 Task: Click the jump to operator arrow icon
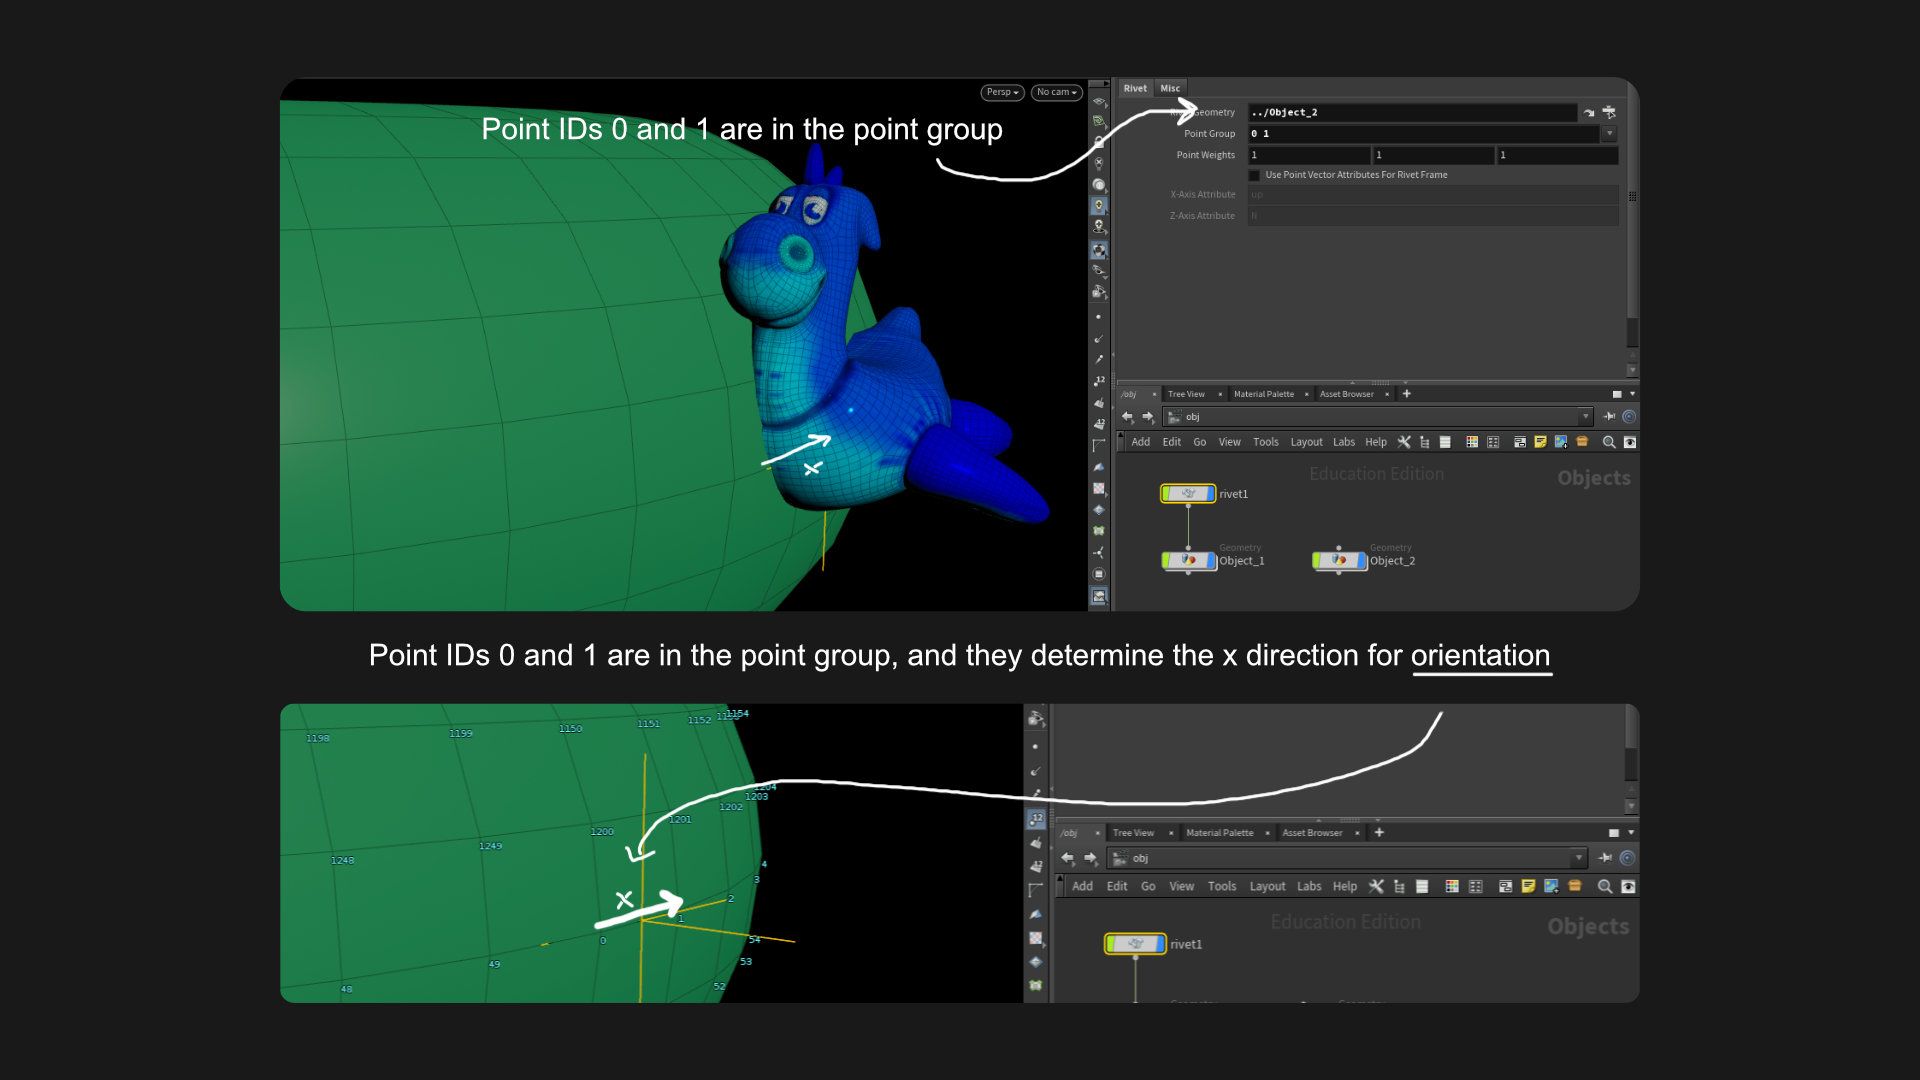point(1589,113)
